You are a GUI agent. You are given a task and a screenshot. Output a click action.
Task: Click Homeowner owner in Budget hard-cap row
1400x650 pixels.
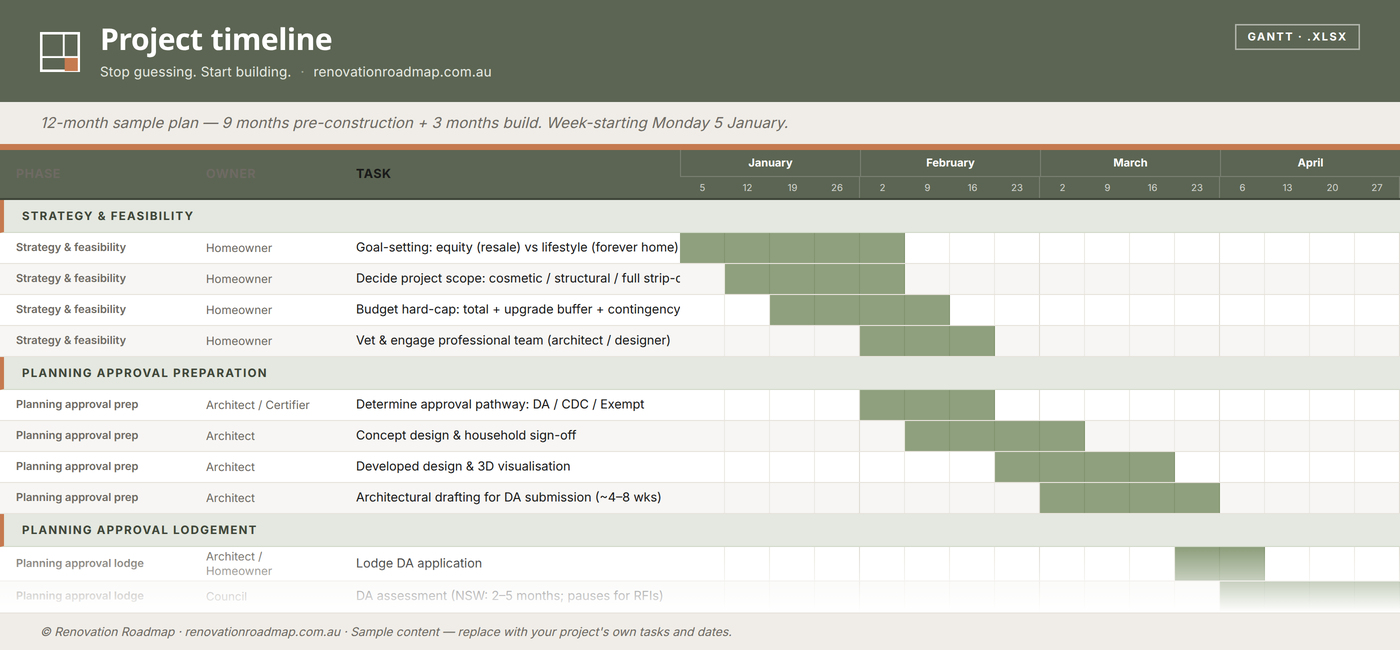pyautogui.click(x=239, y=310)
